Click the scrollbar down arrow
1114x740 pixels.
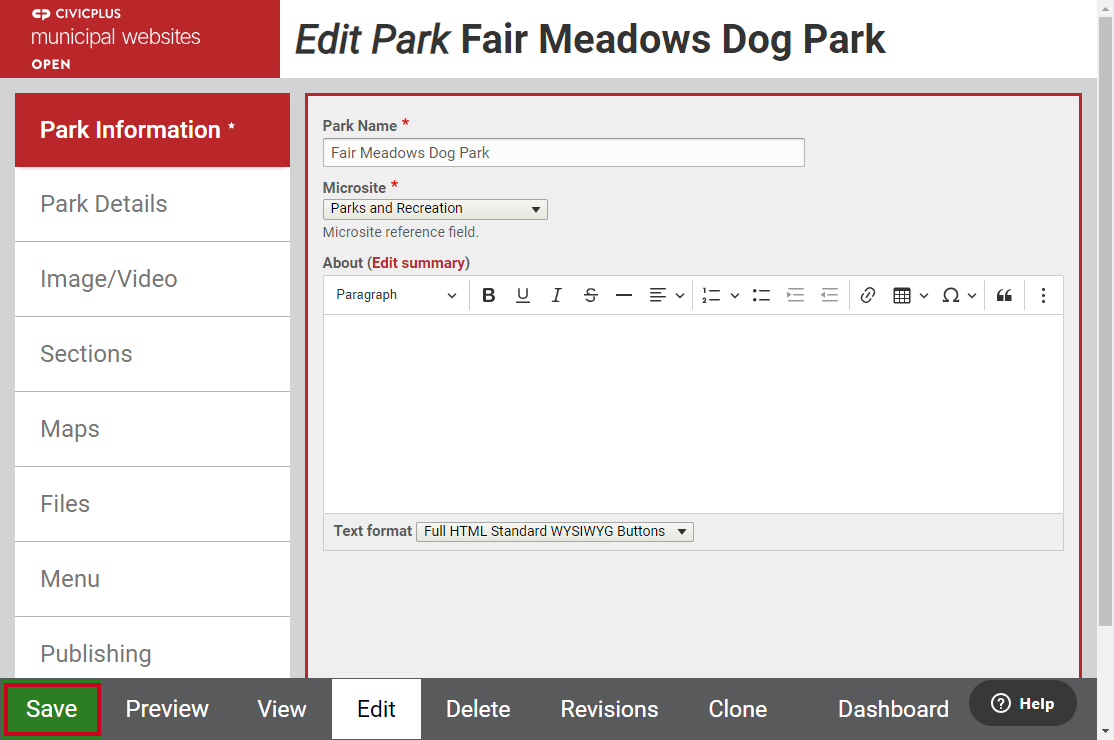click(1105, 731)
